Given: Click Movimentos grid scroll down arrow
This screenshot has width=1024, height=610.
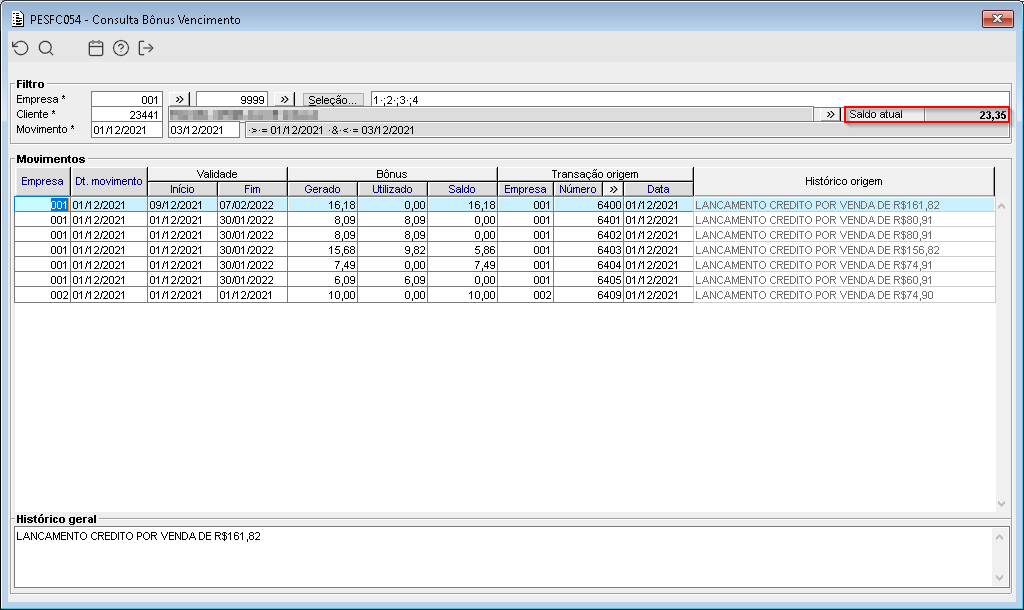Looking at the screenshot, I should click(1001, 504).
